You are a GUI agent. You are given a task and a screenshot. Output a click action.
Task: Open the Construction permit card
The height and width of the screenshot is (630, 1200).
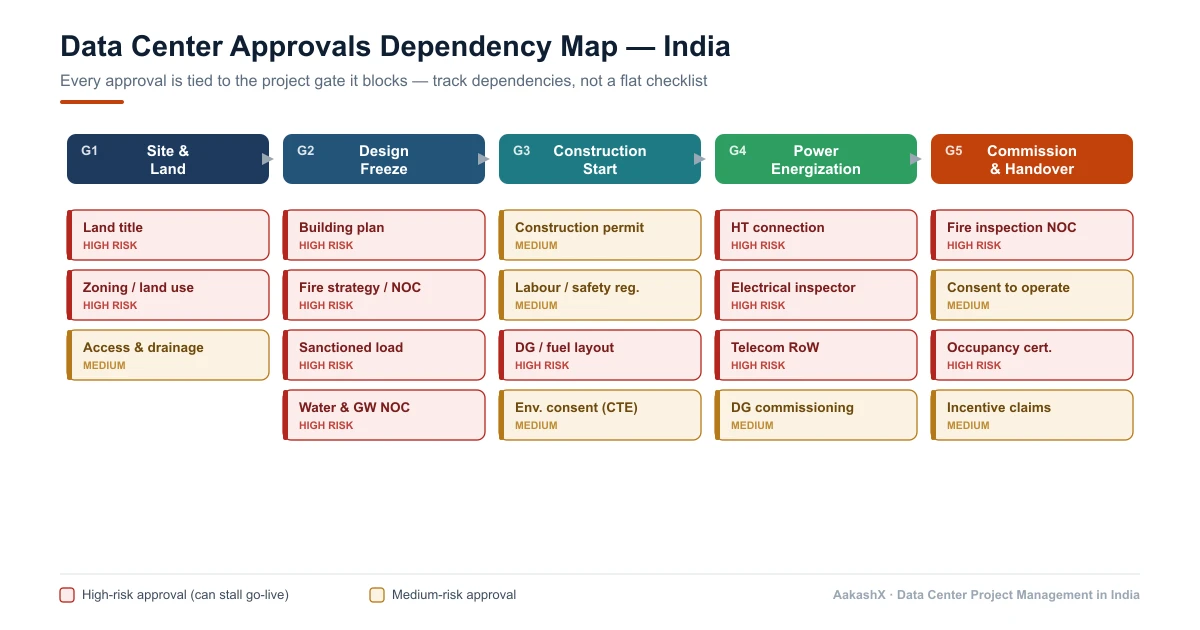(600, 235)
